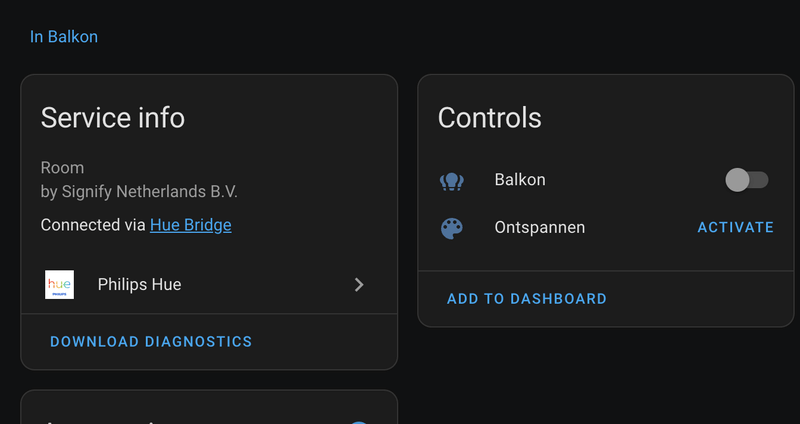
Task: Click the Ontspannen scene palette icon
Action: click(452, 228)
